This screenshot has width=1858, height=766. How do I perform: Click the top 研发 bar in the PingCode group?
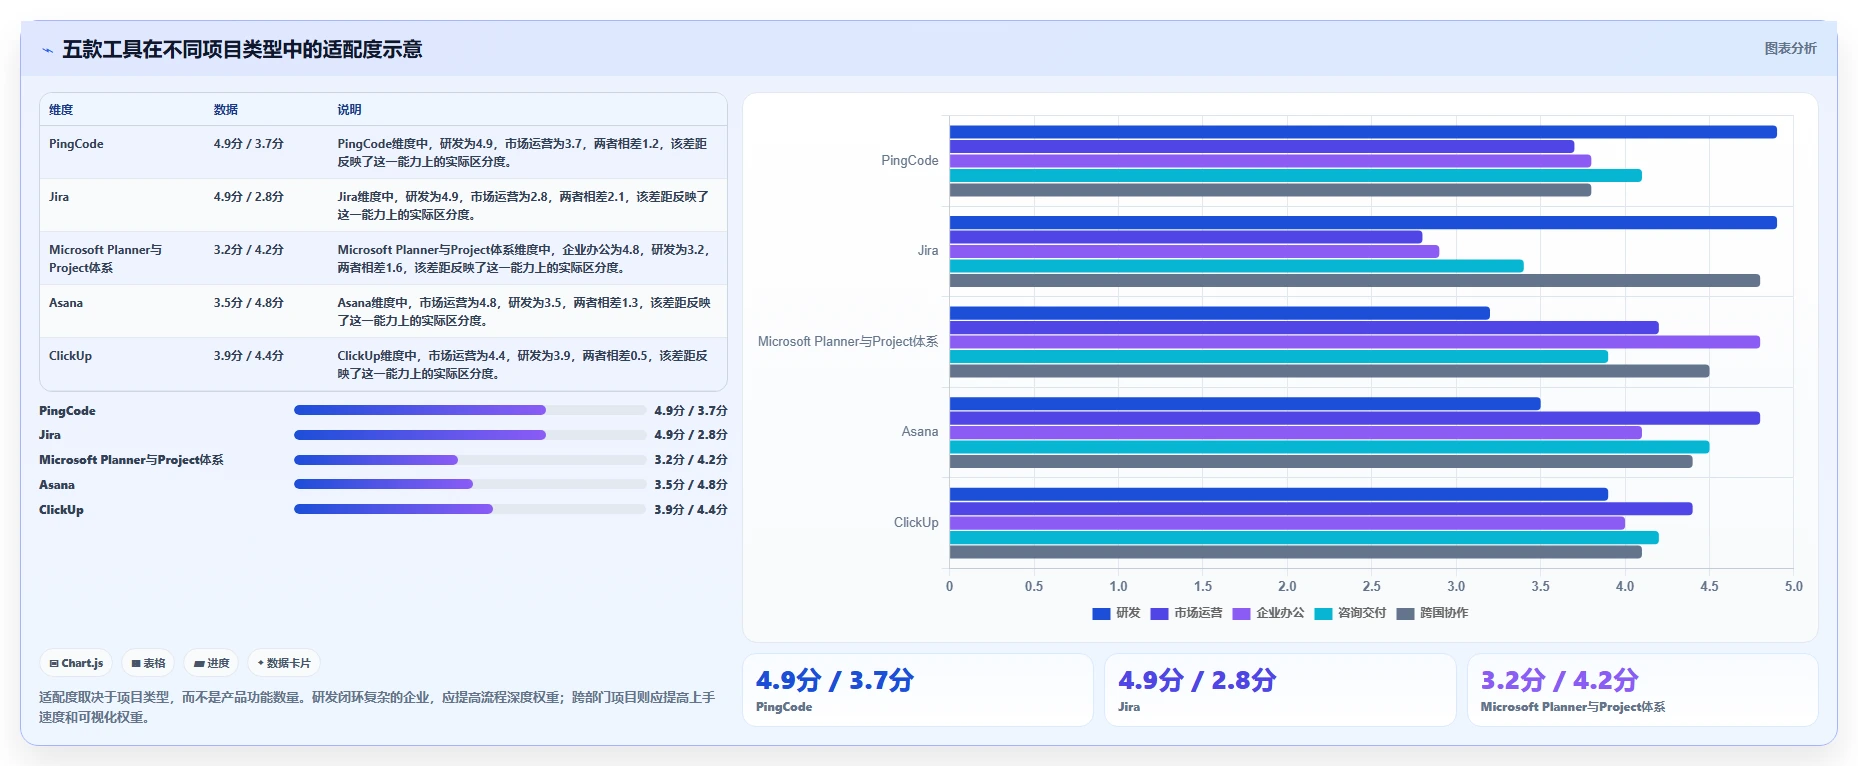coord(1363,132)
